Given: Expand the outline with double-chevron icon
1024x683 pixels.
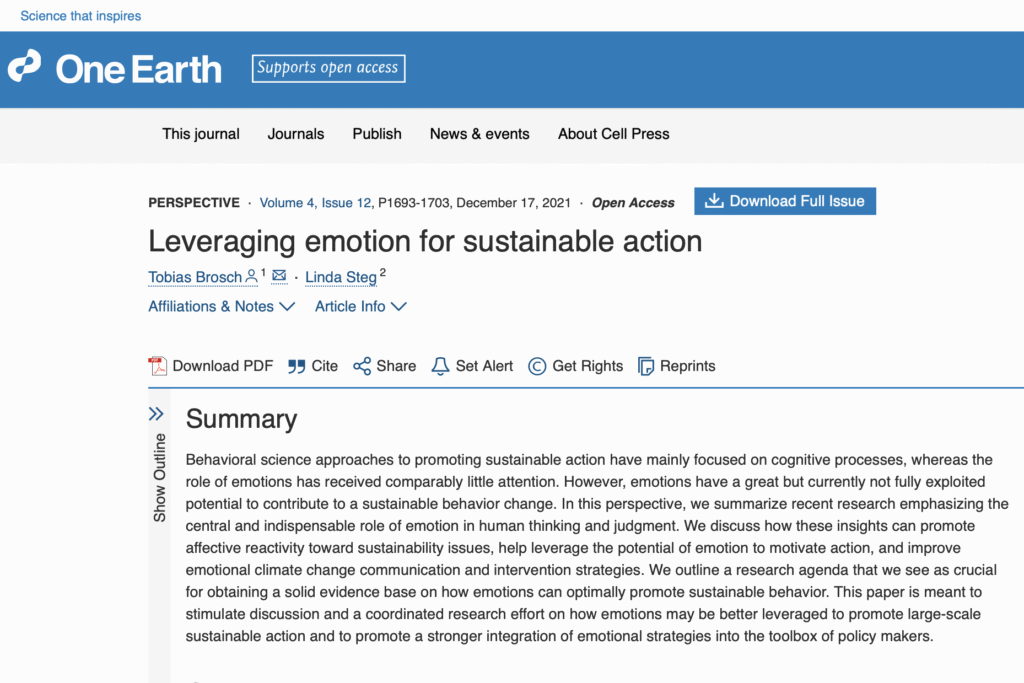Looking at the screenshot, I should click(x=156, y=414).
